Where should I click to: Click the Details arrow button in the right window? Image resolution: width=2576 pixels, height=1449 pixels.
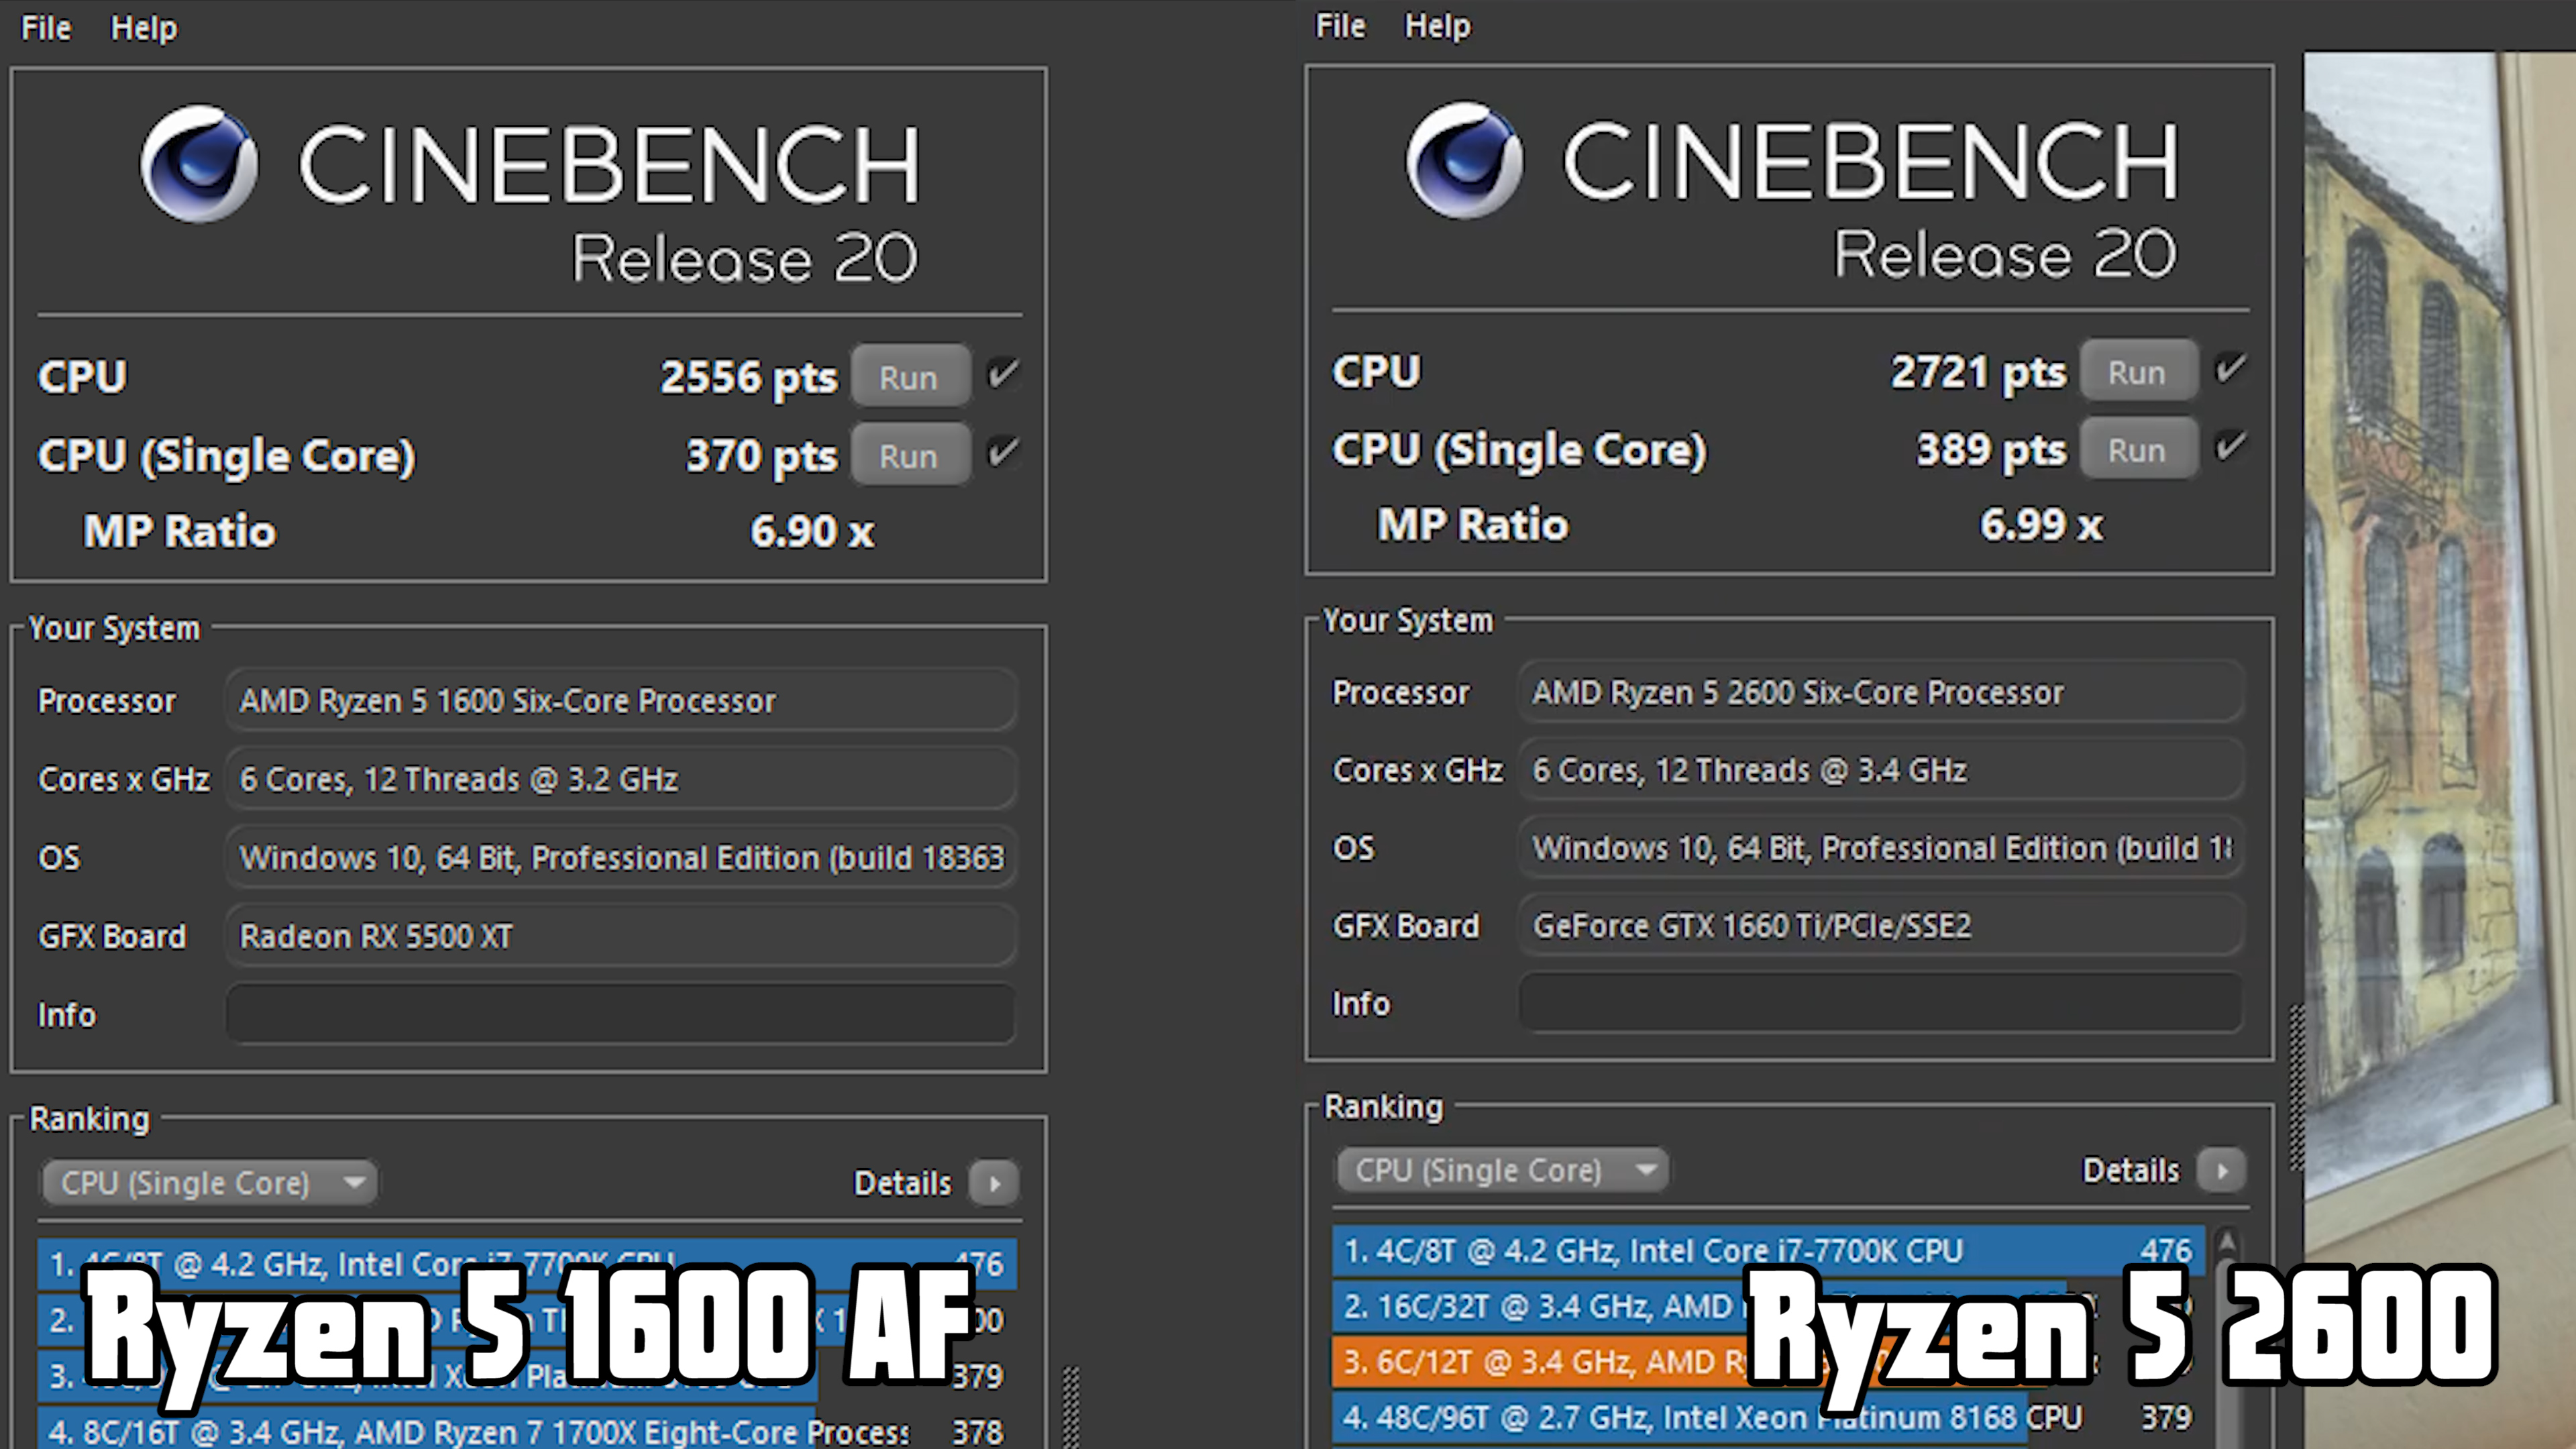pos(2222,1170)
